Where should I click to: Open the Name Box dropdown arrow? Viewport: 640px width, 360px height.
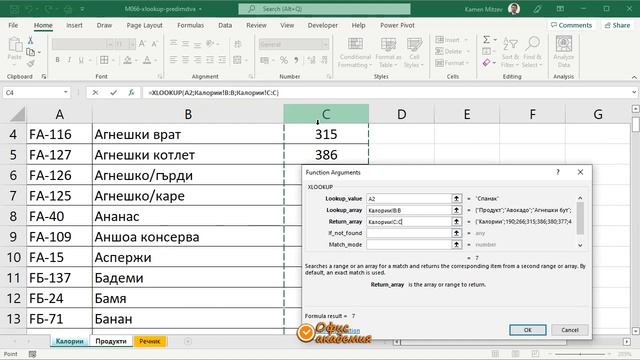(65, 93)
